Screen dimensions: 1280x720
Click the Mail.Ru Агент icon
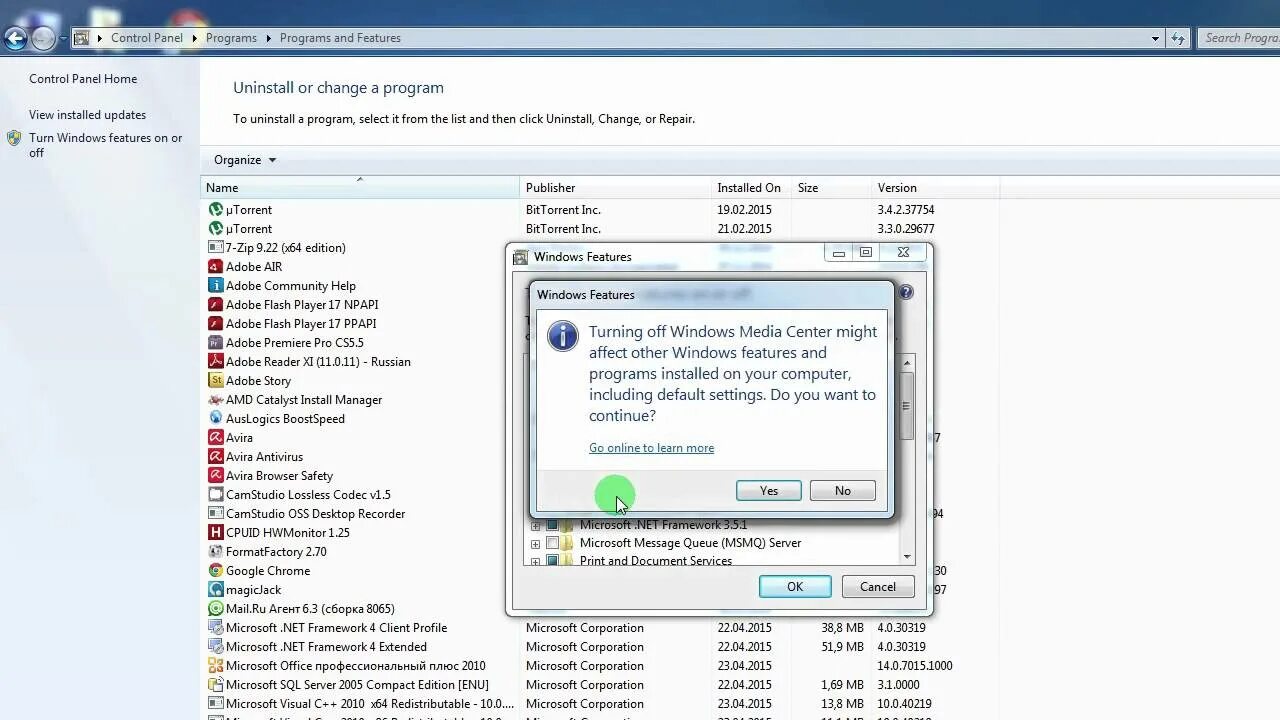coord(215,609)
